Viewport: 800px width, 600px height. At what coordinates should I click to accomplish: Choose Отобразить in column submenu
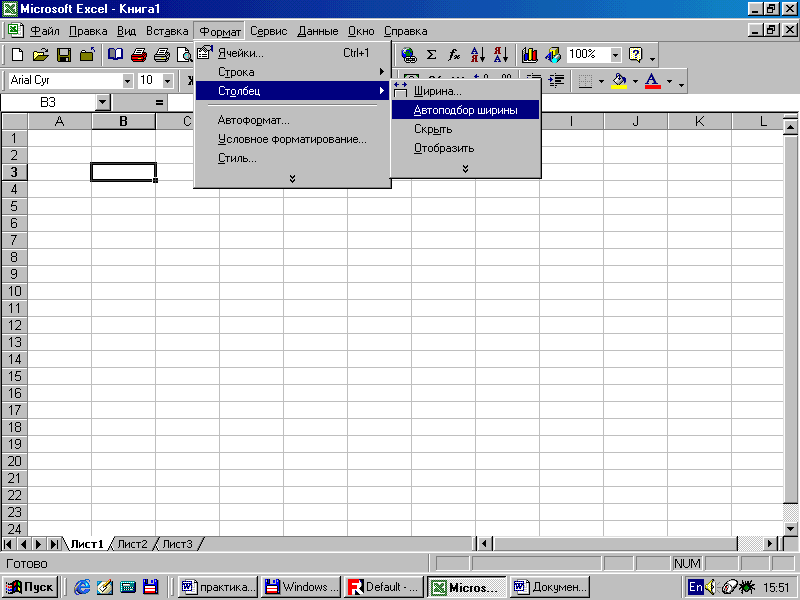465,148
